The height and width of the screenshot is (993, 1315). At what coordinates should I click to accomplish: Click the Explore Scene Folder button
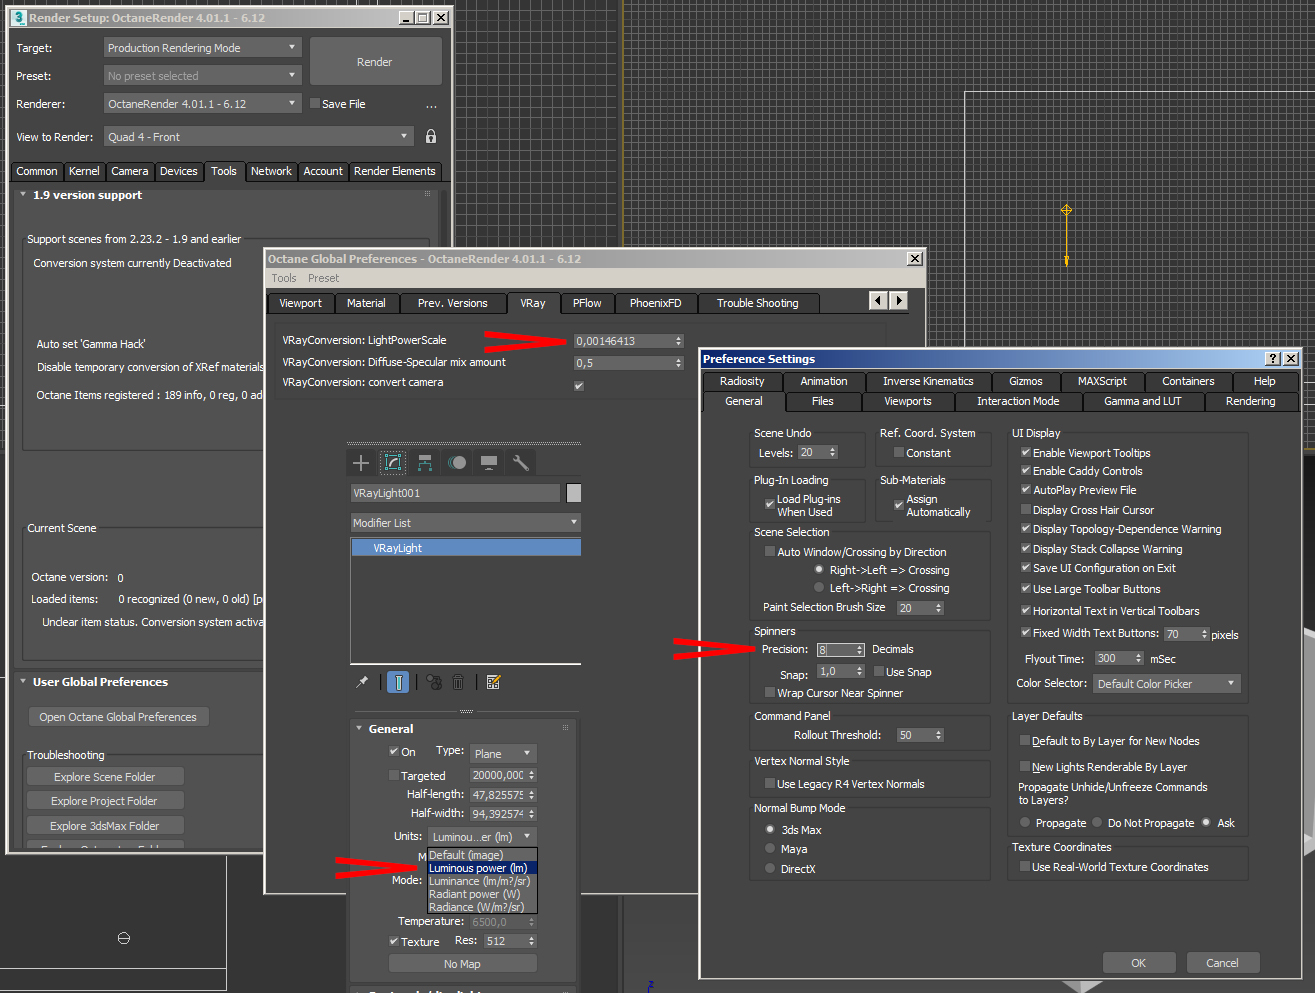105,777
